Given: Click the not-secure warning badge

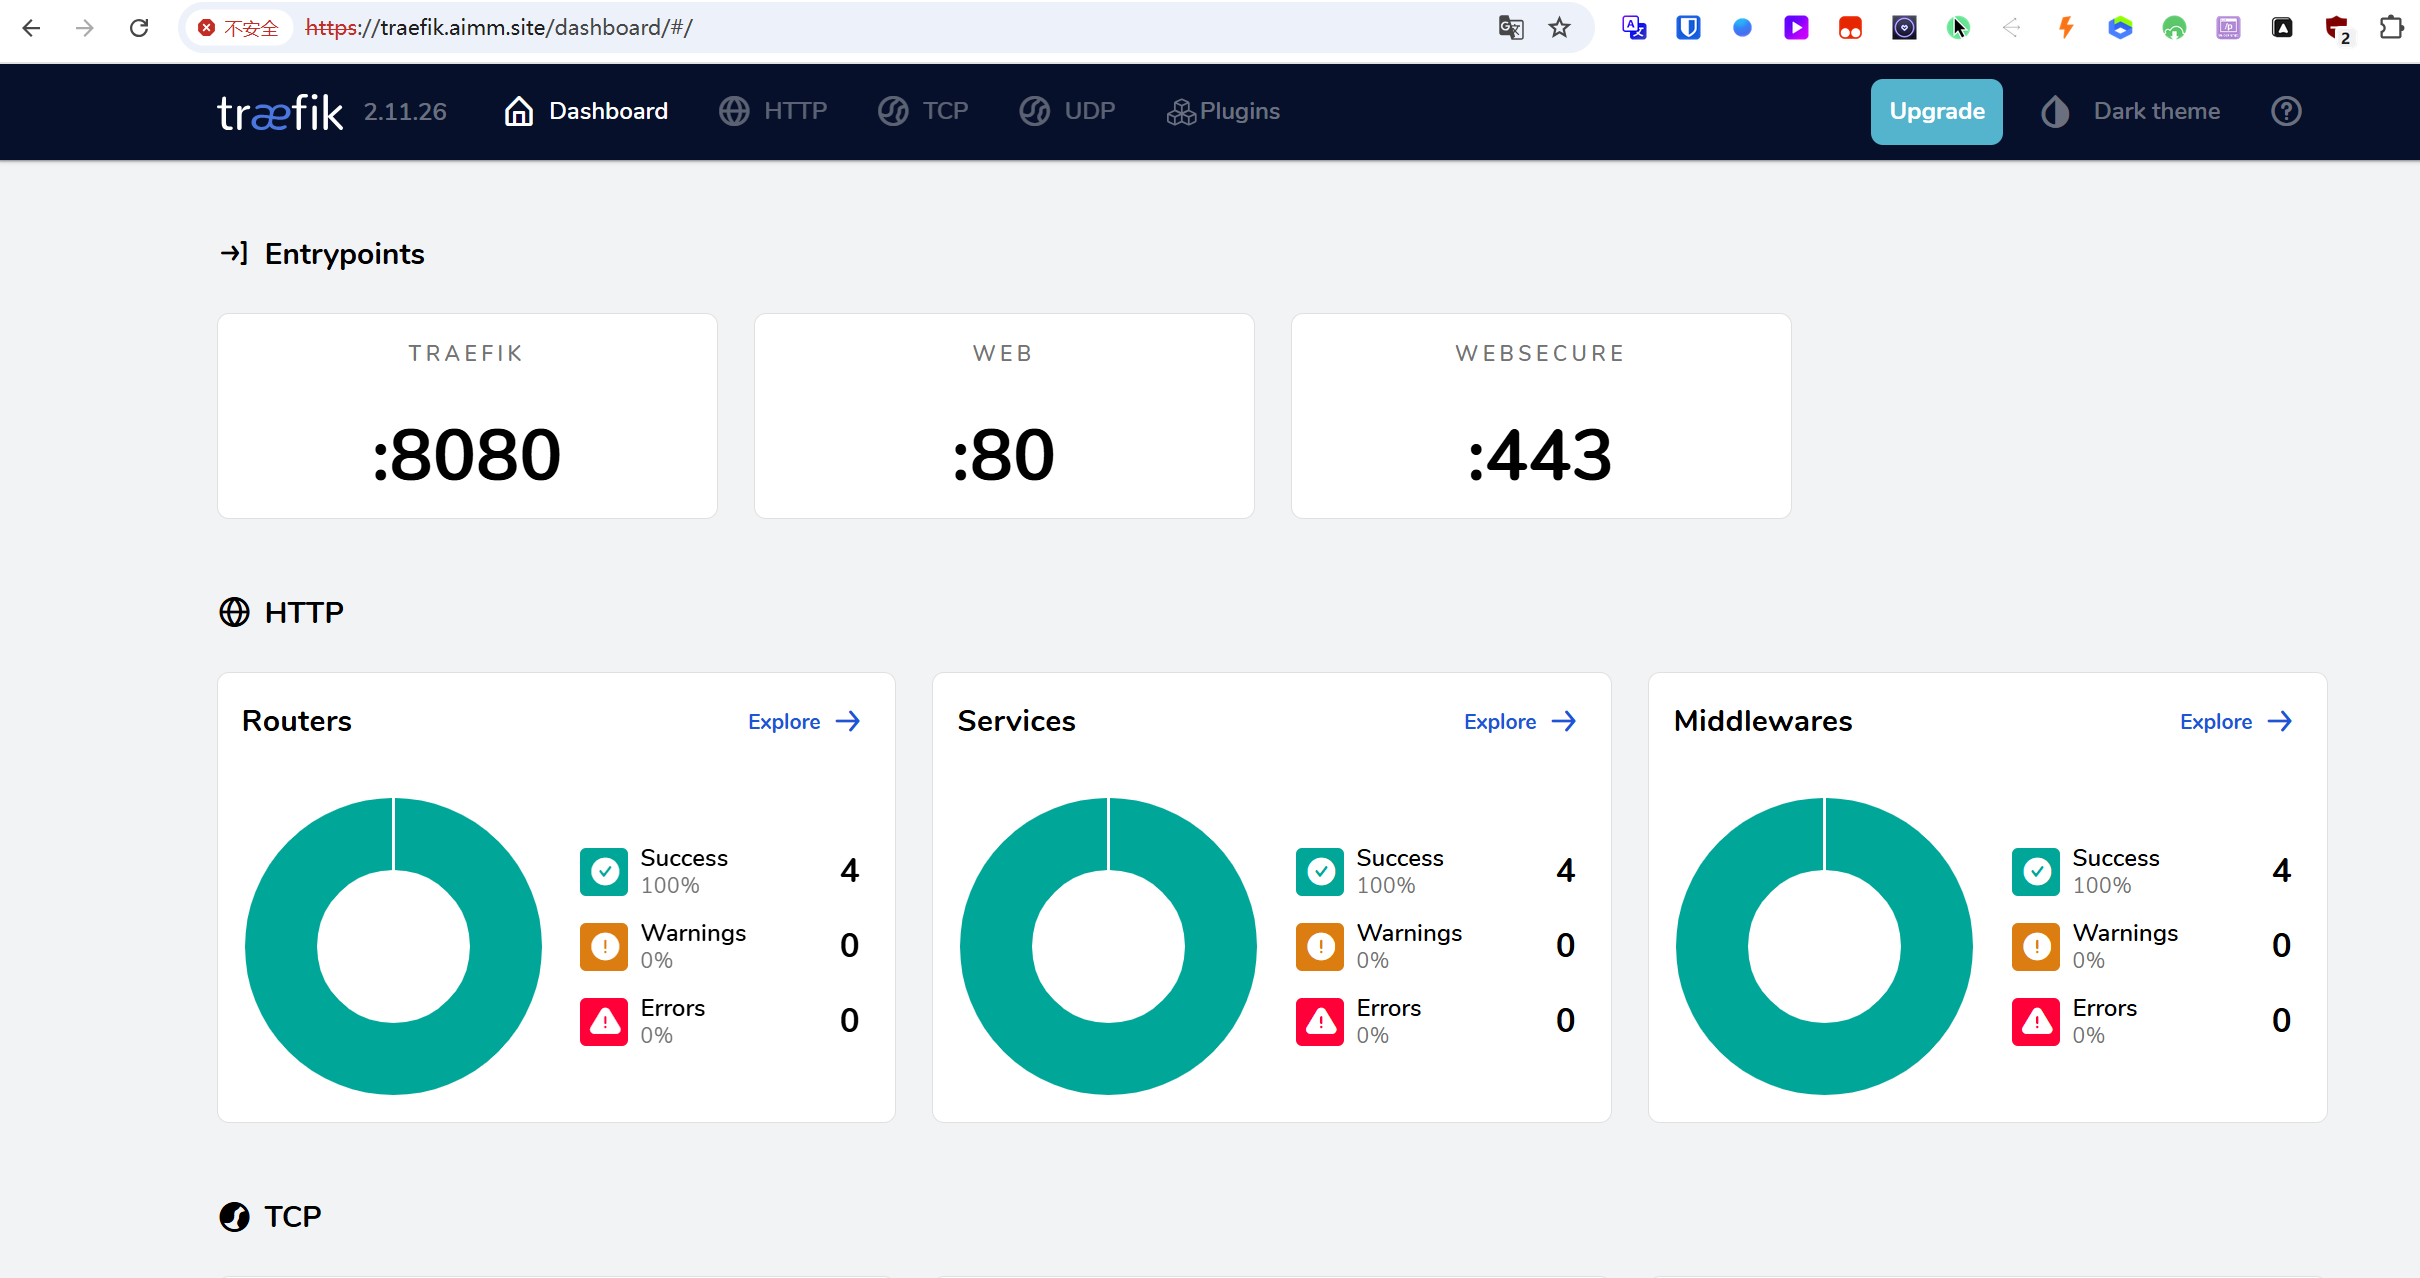Looking at the screenshot, I should click(x=238, y=28).
